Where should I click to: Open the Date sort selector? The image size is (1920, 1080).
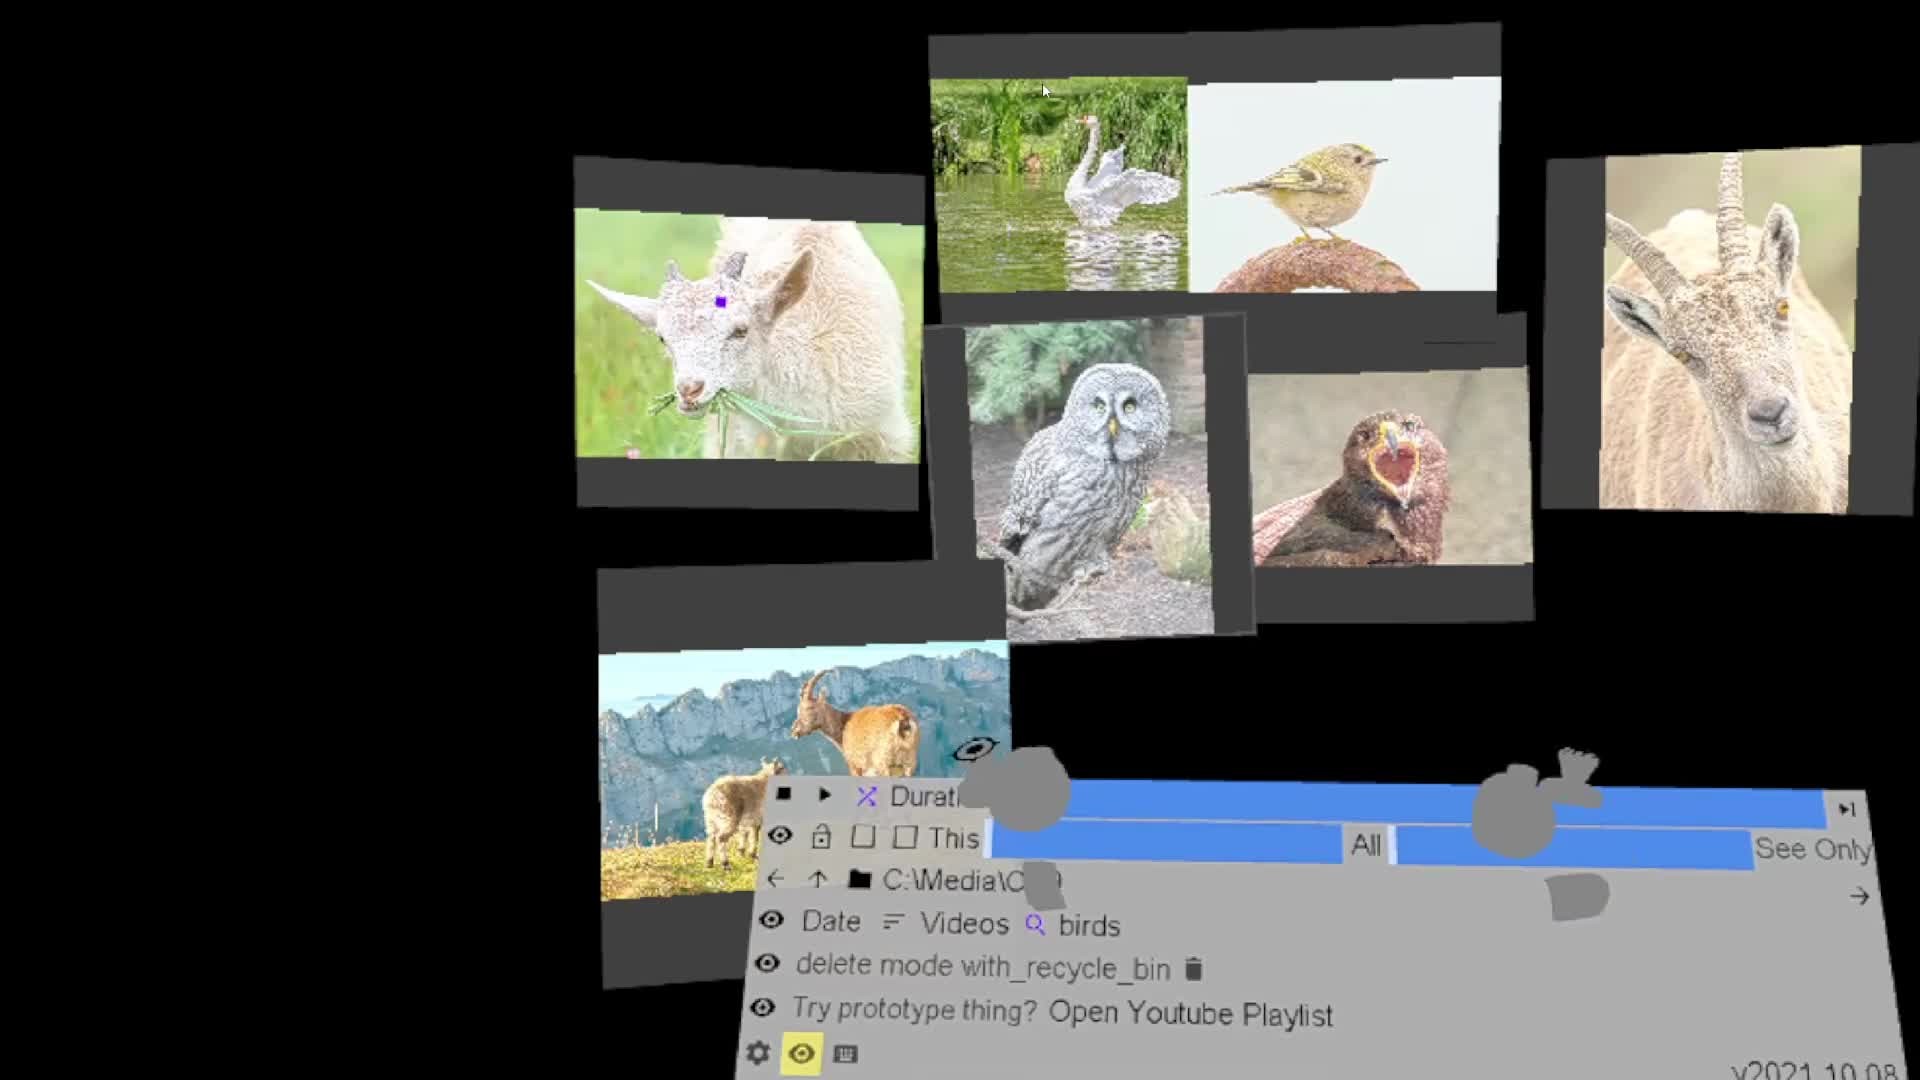click(830, 921)
